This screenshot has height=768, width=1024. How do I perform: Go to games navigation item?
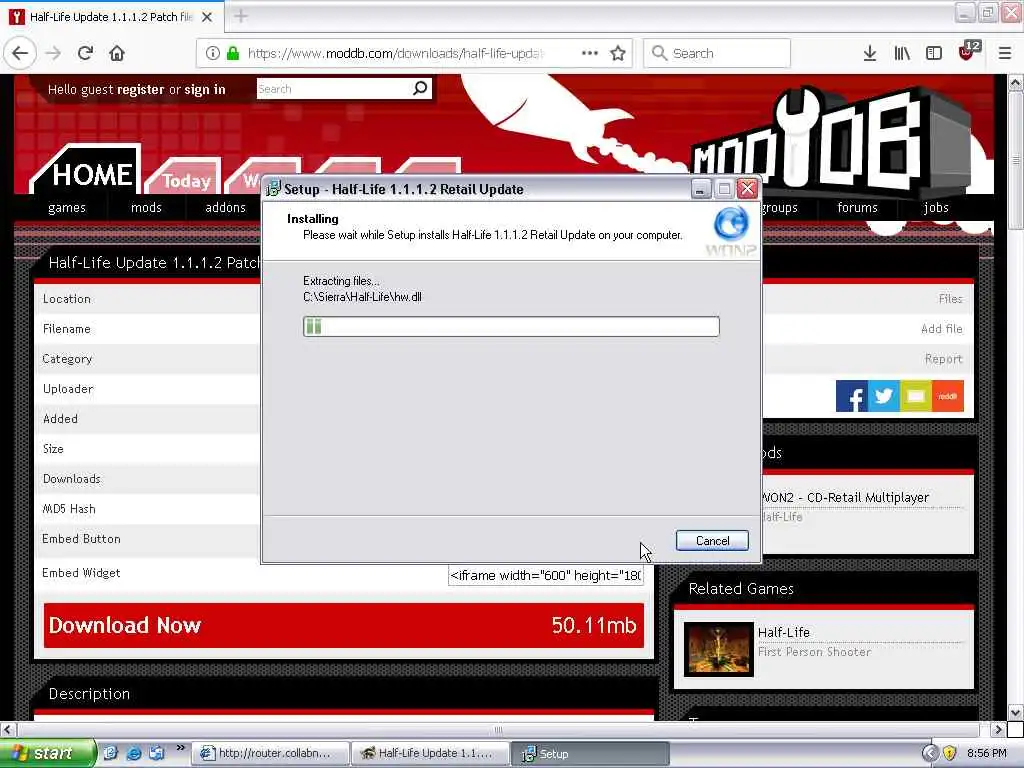(x=67, y=208)
